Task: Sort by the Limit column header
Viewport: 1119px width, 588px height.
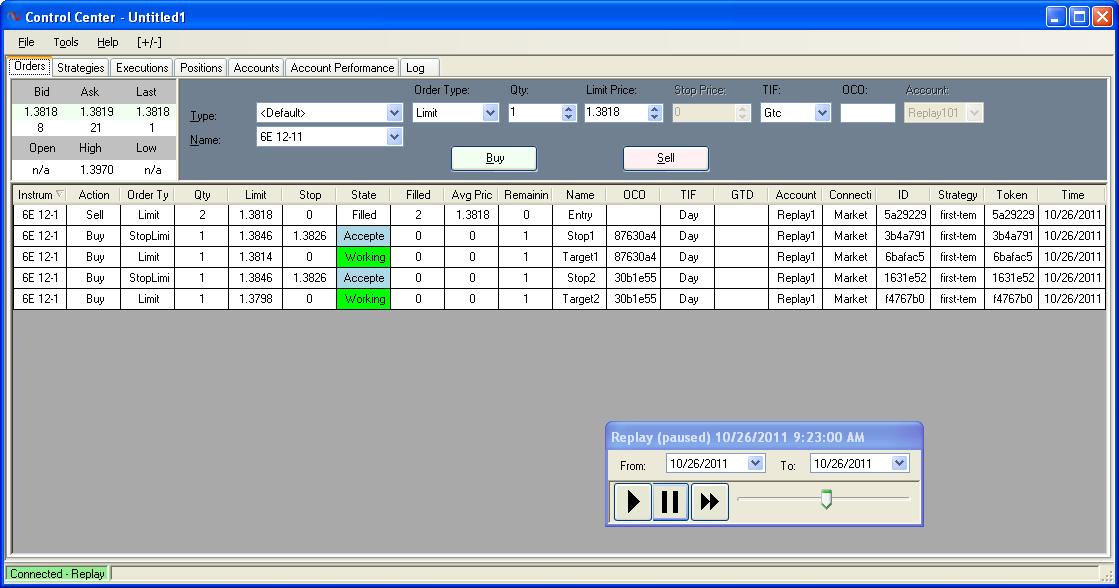Action: (255, 195)
